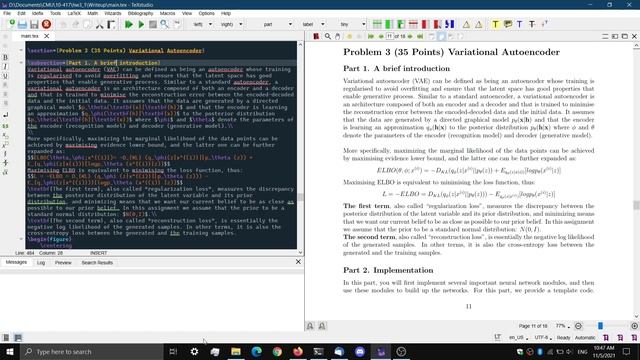
Task: Select the hand scroll tool in PDF viewer
Action: [338, 36]
